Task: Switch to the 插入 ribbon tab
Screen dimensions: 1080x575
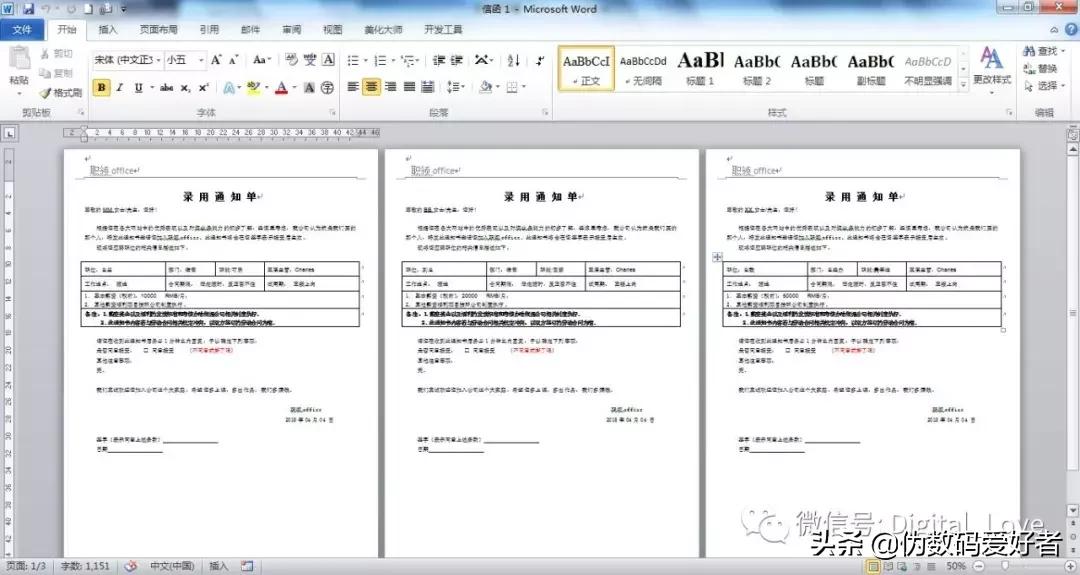Action: coord(108,30)
